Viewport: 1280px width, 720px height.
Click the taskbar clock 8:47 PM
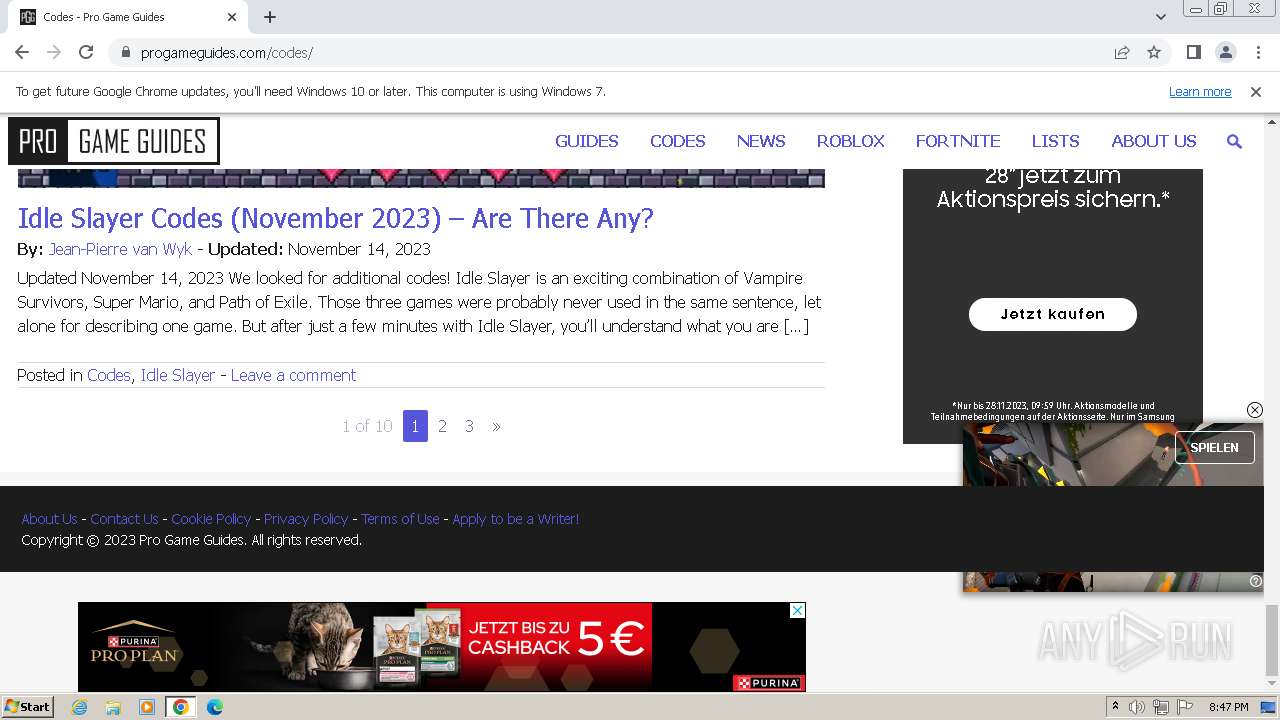point(1229,707)
